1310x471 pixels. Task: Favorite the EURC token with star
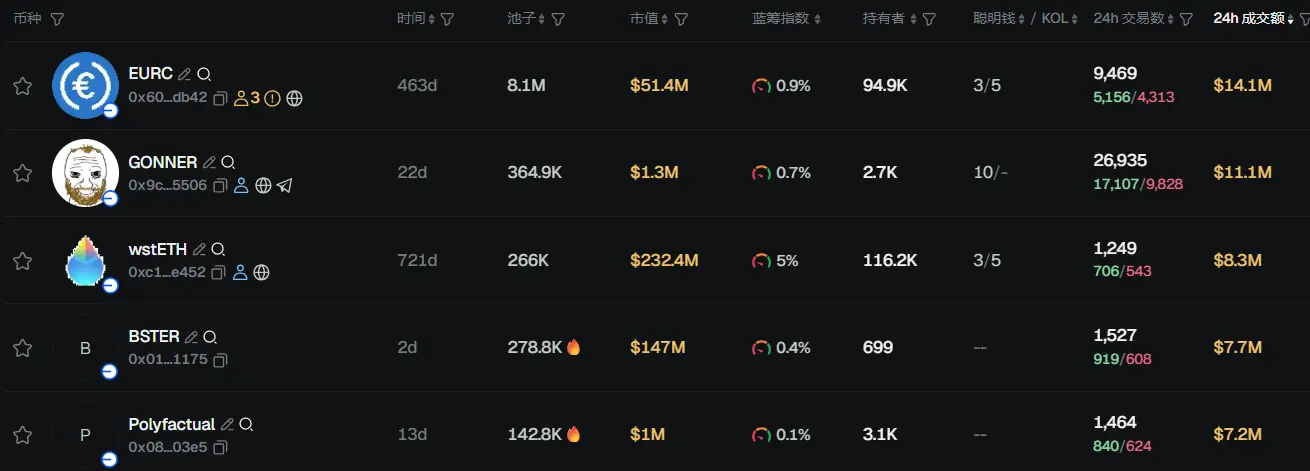tap(22, 86)
